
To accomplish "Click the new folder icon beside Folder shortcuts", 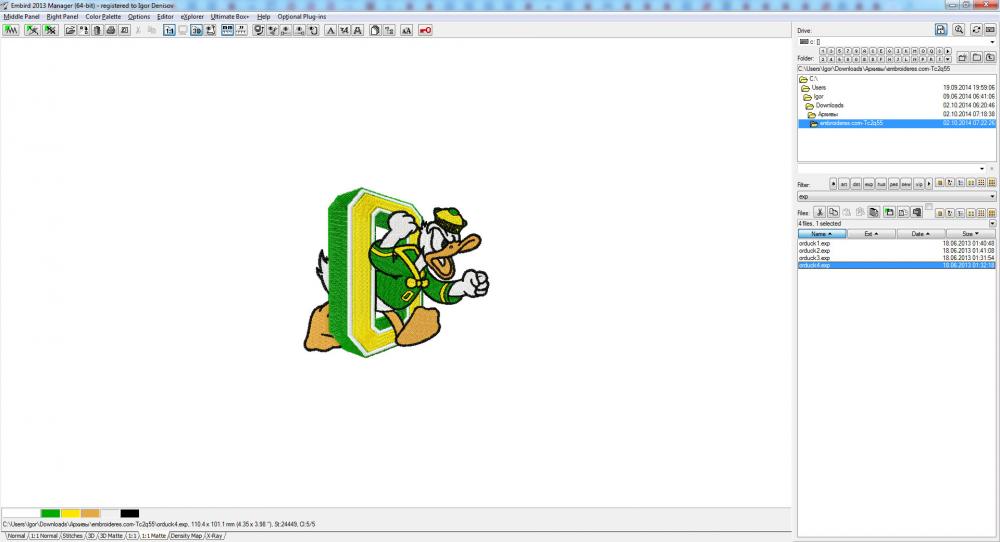I will [962, 57].
